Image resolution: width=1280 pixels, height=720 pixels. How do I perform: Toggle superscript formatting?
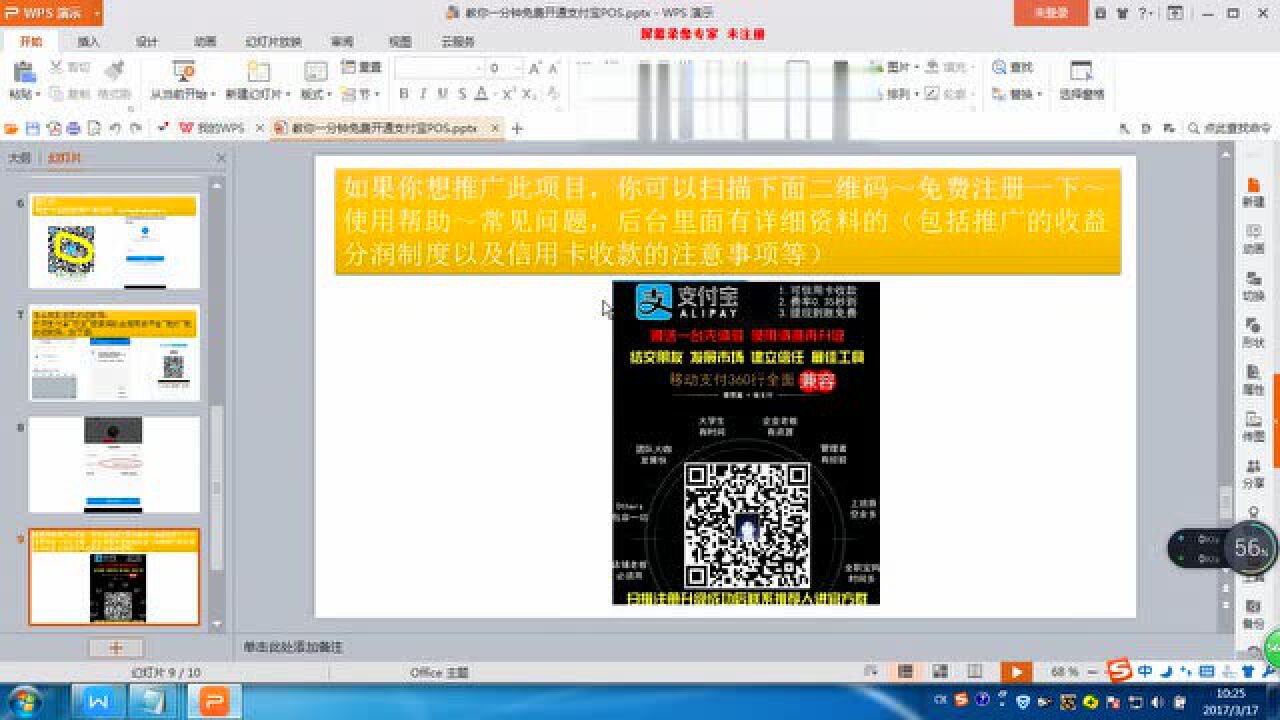pos(508,94)
